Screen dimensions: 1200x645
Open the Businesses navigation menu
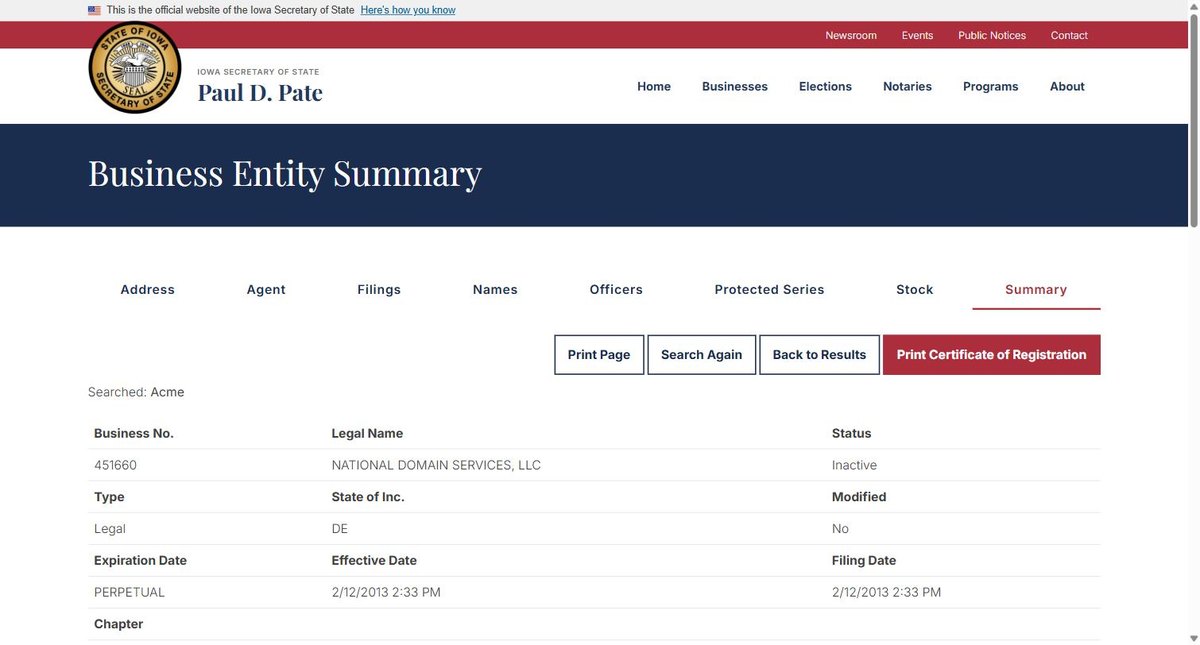735,87
